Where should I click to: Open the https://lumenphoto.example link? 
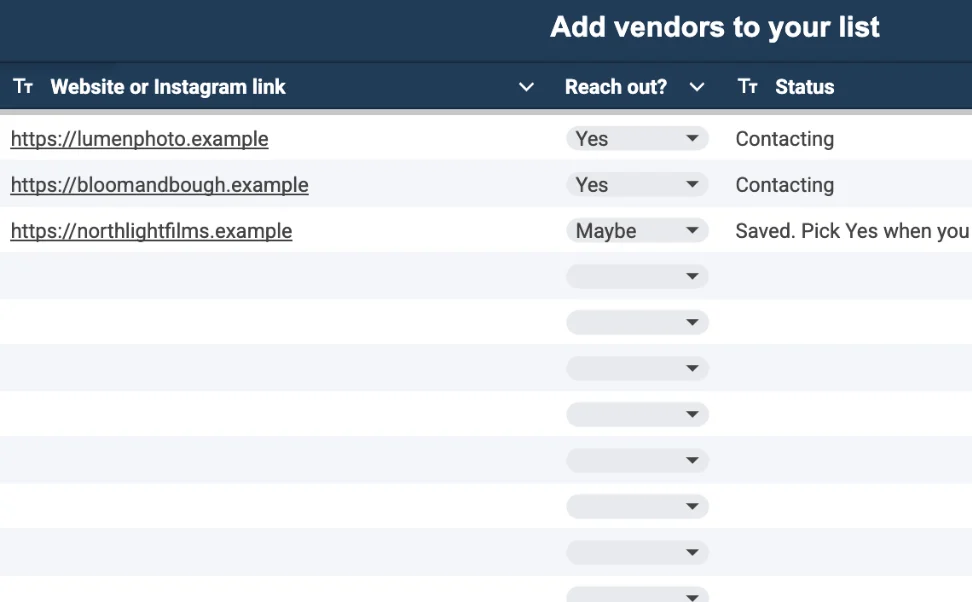click(139, 139)
